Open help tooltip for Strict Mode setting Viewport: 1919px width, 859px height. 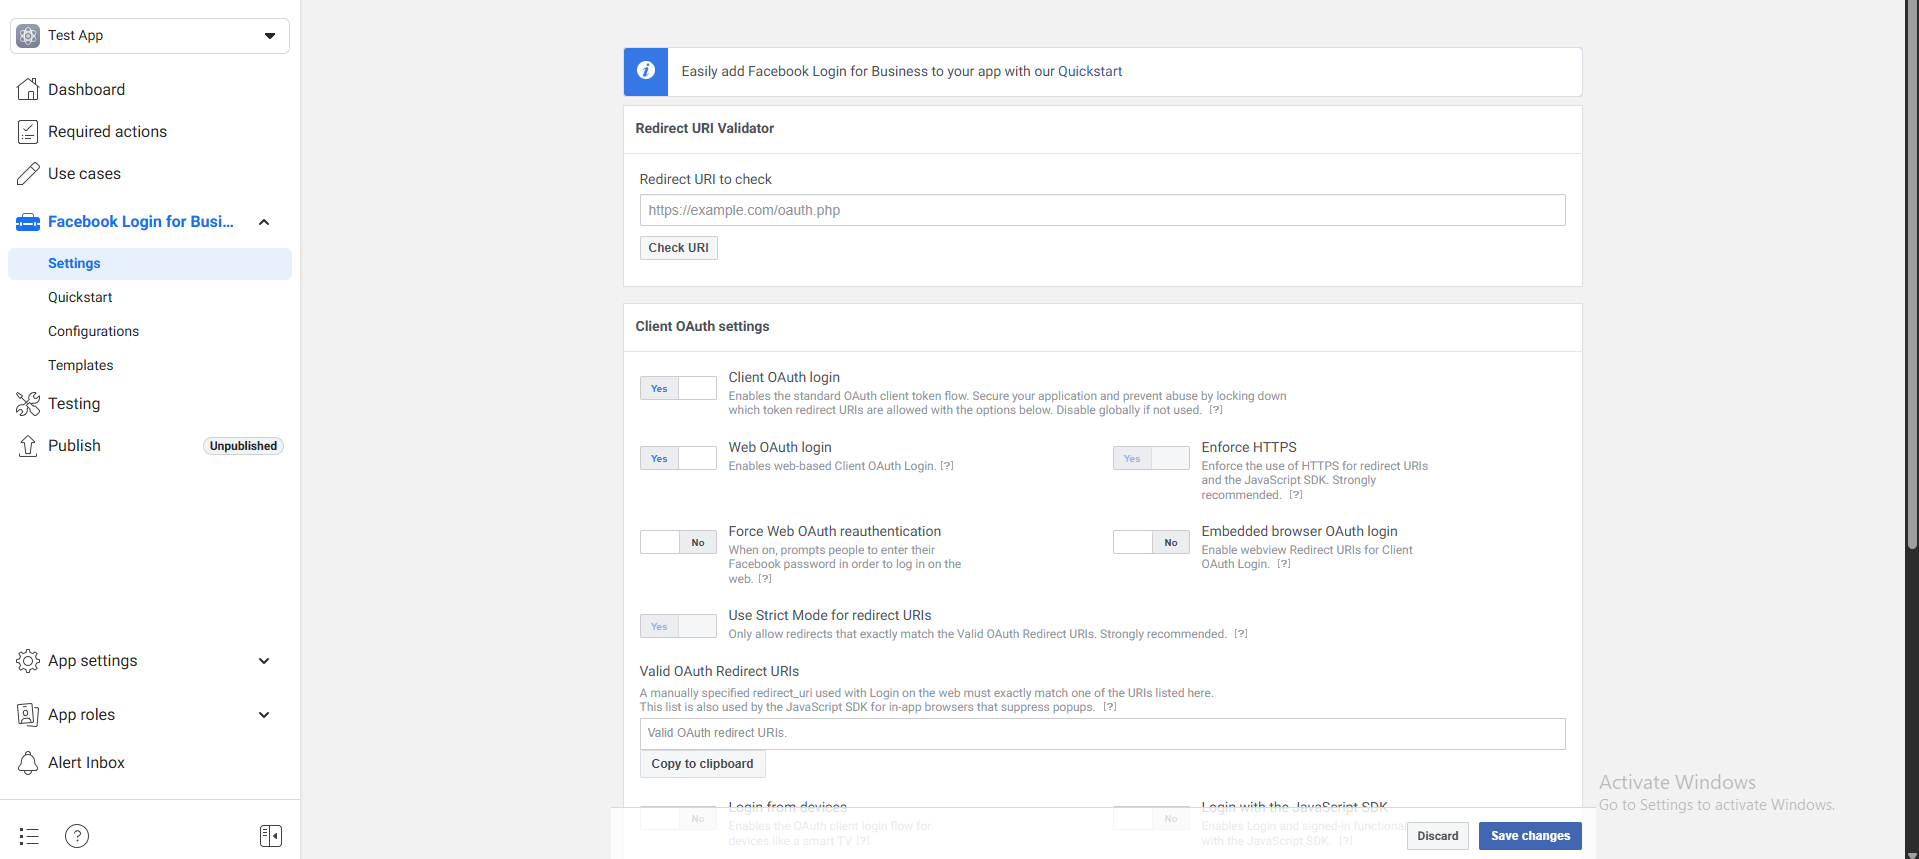[x=1241, y=634]
